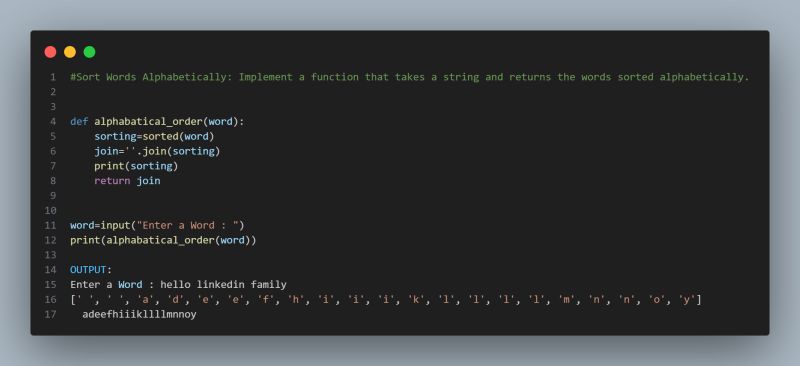Screen dimensions: 800x366
Task: Click line number 17 in the gutter
Action: click(51, 314)
